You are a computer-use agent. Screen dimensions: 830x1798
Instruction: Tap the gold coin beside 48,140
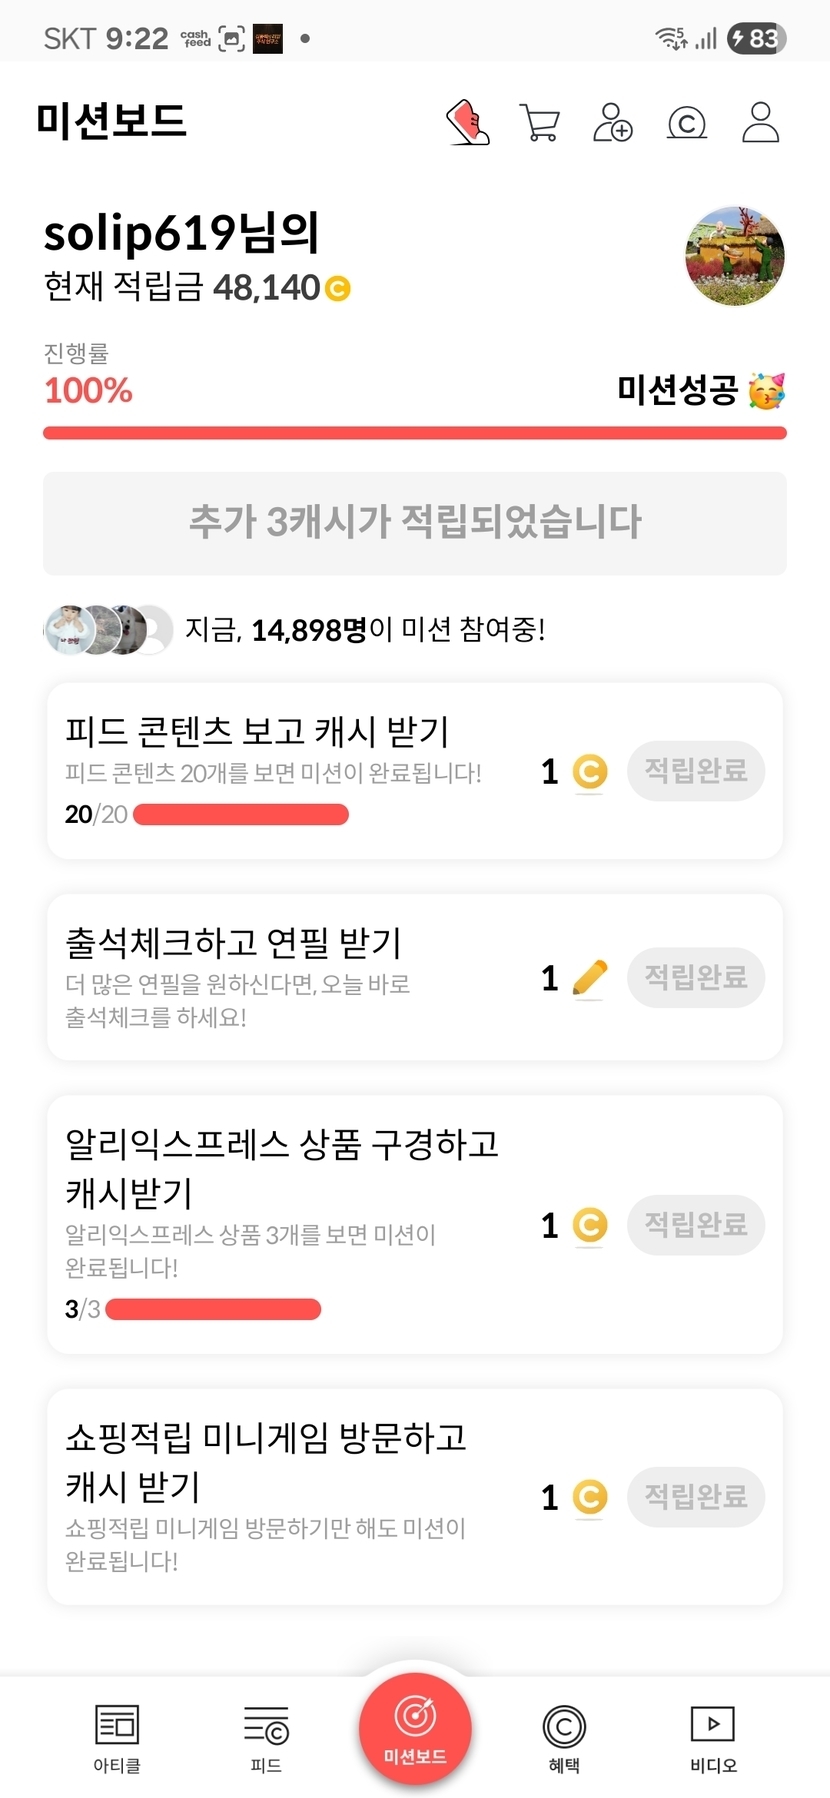pos(338,289)
